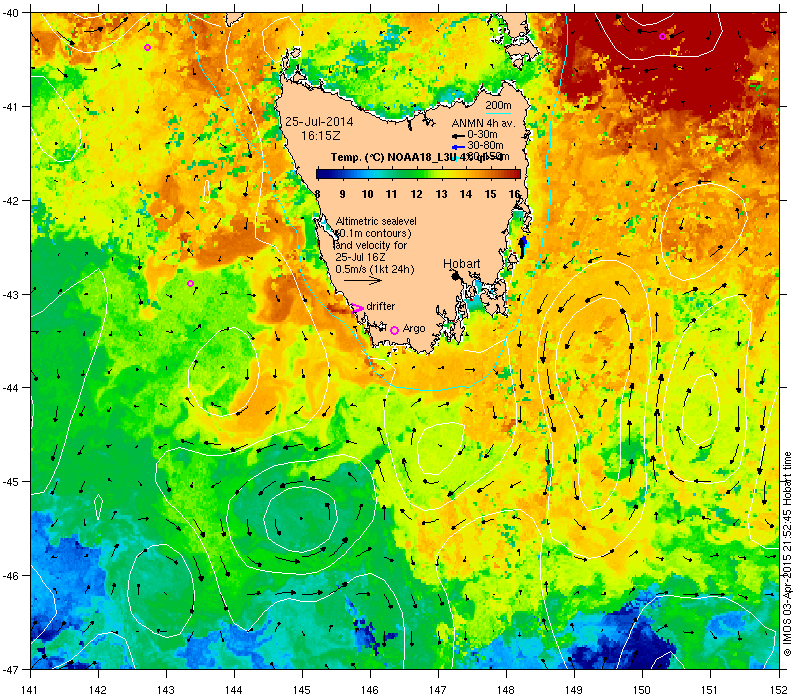The height and width of the screenshot is (700, 800).
Task: Click longitude axis label '147'
Action: click(438, 690)
